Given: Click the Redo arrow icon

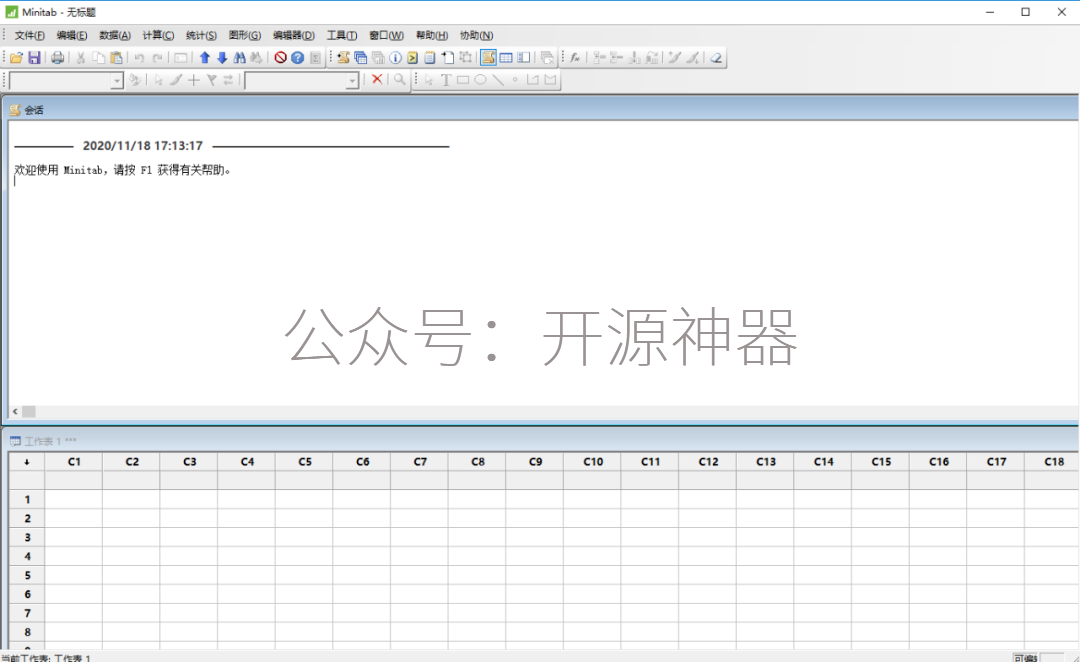Looking at the screenshot, I should (x=157, y=58).
